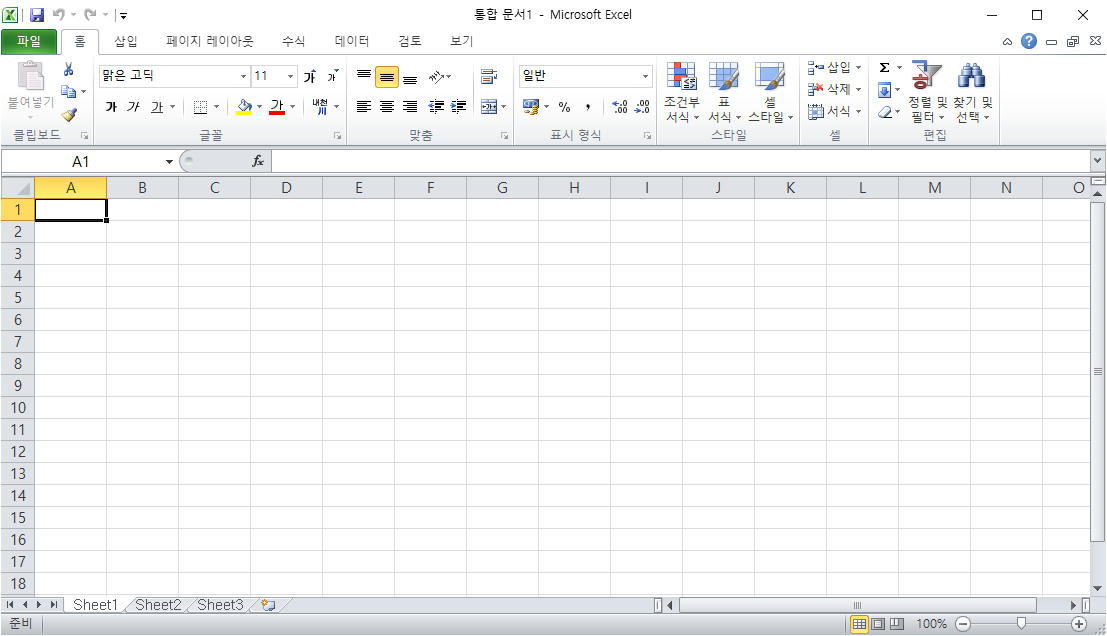Increase font size with the larger 가 icon
The height and width of the screenshot is (636, 1107).
point(310,76)
